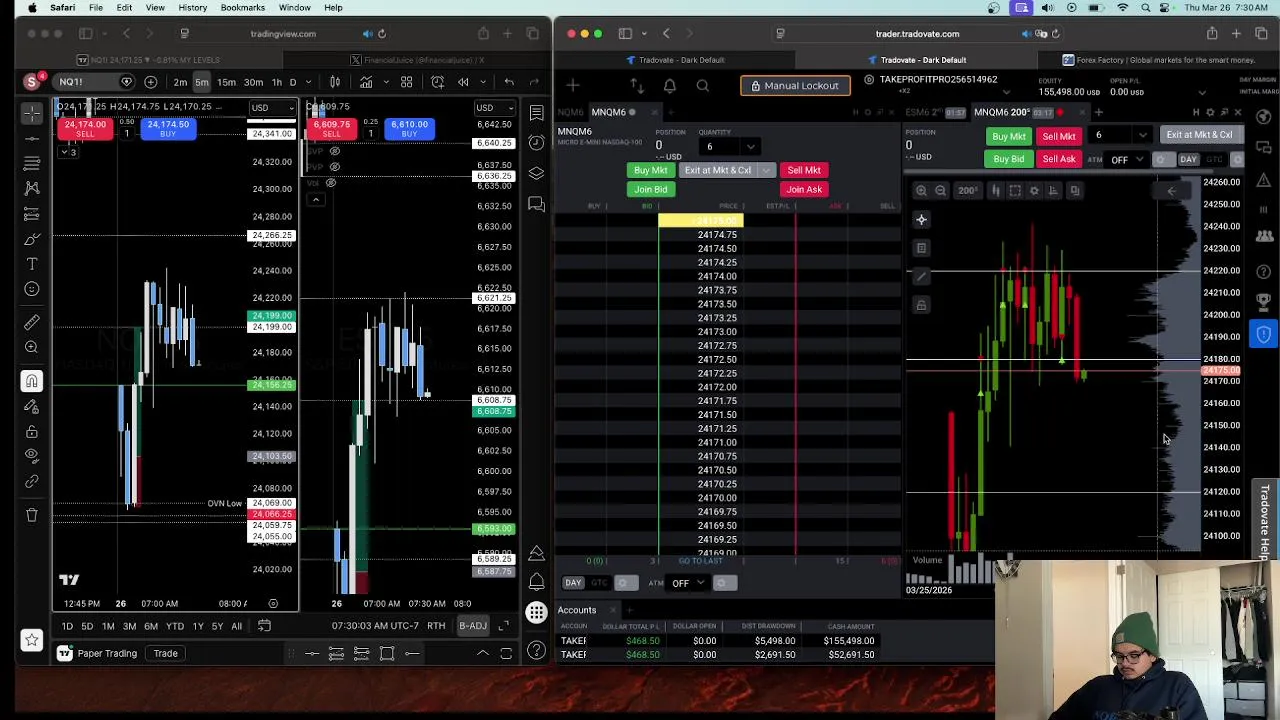Click the zoom in magnifier tool
1280x720 pixels.
click(x=32, y=347)
